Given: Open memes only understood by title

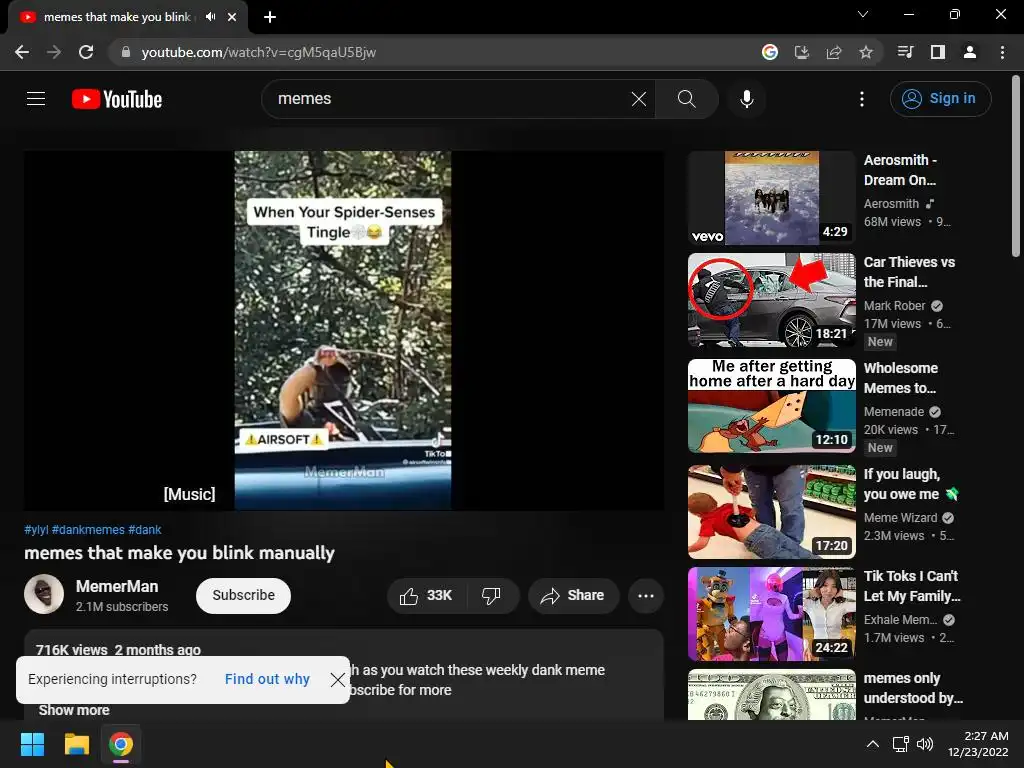Looking at the screenshot, I should (x=913, y=688).
